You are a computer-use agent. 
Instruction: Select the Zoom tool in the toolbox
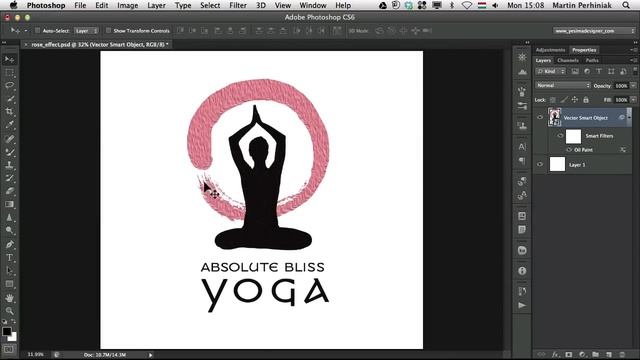point(9,311)
